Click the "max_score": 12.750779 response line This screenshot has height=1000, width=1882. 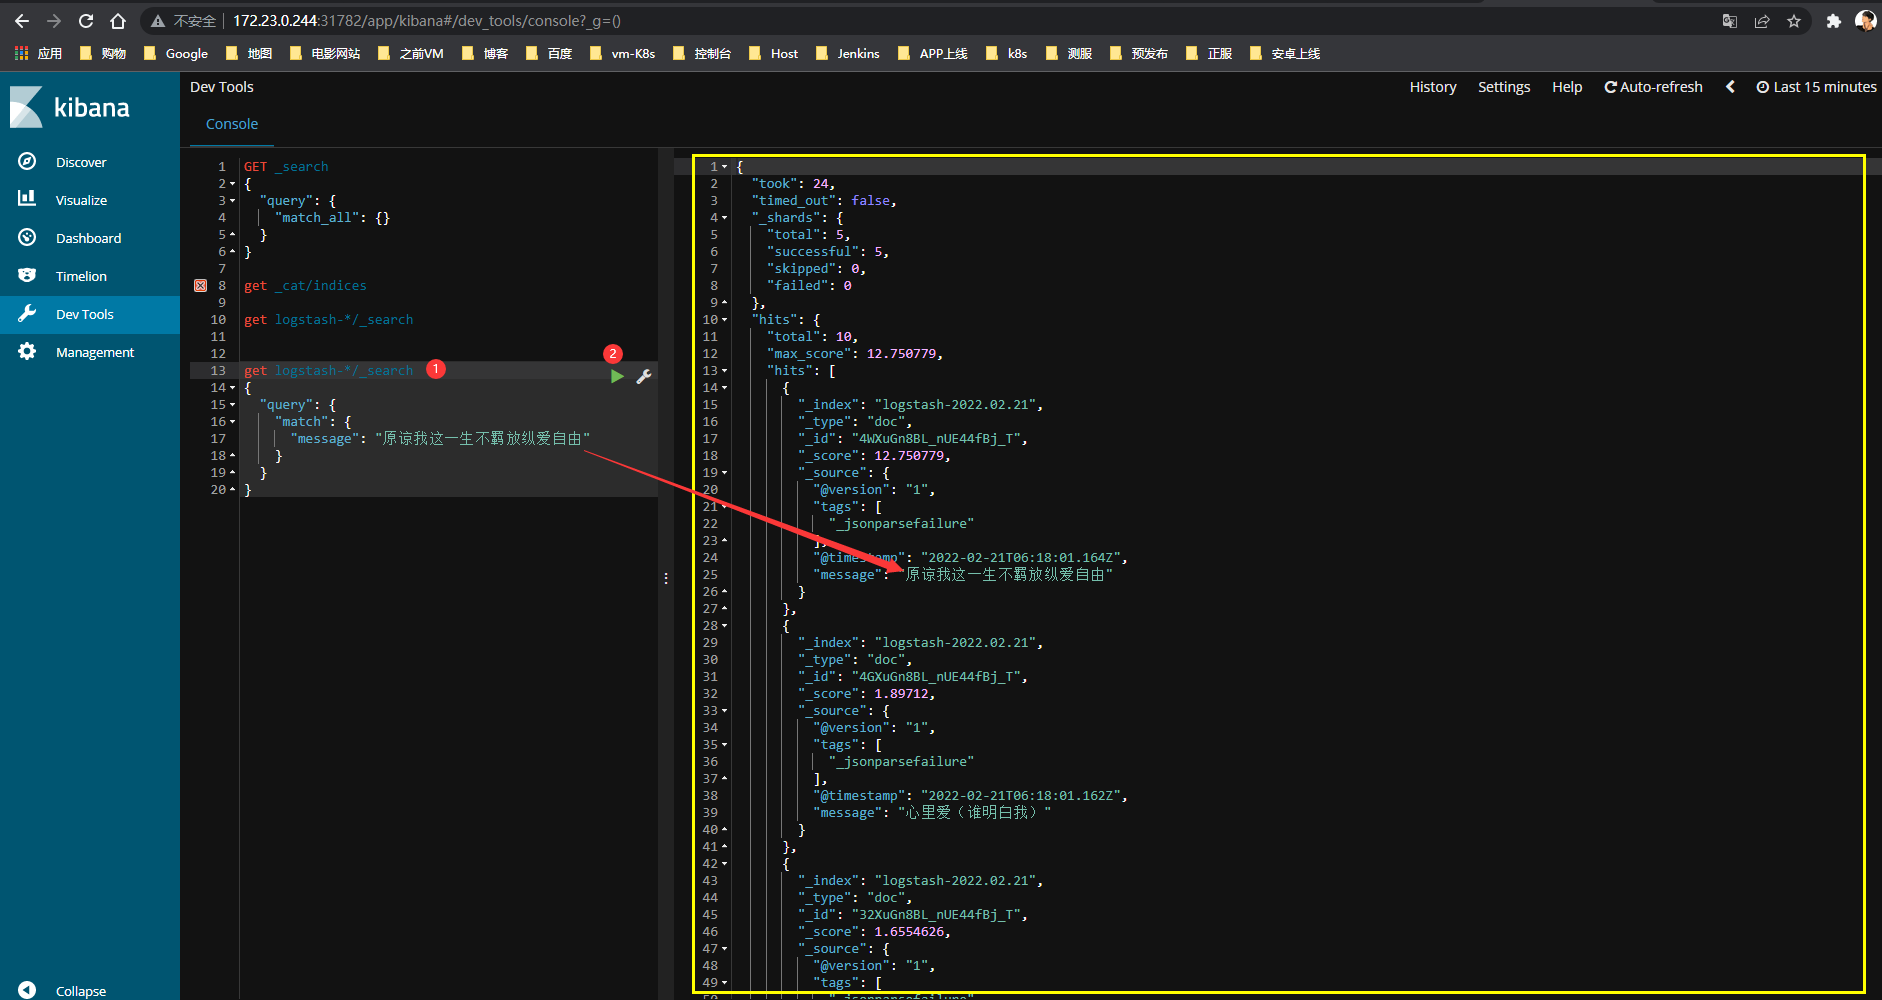[855, 354]
